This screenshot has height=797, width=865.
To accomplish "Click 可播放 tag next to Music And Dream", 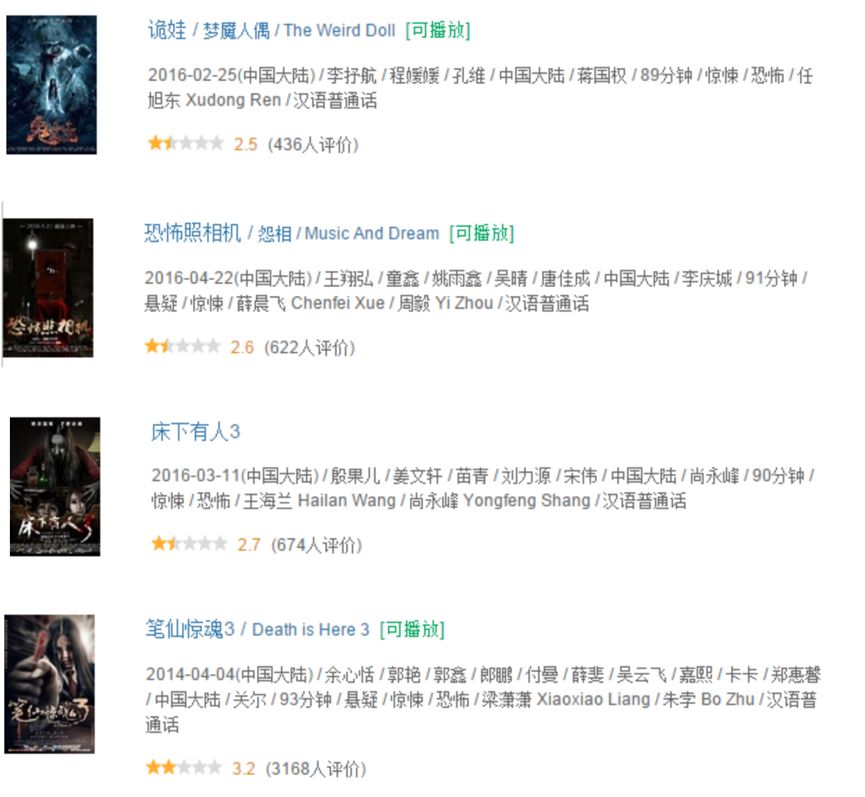I will tap(482, 233).
